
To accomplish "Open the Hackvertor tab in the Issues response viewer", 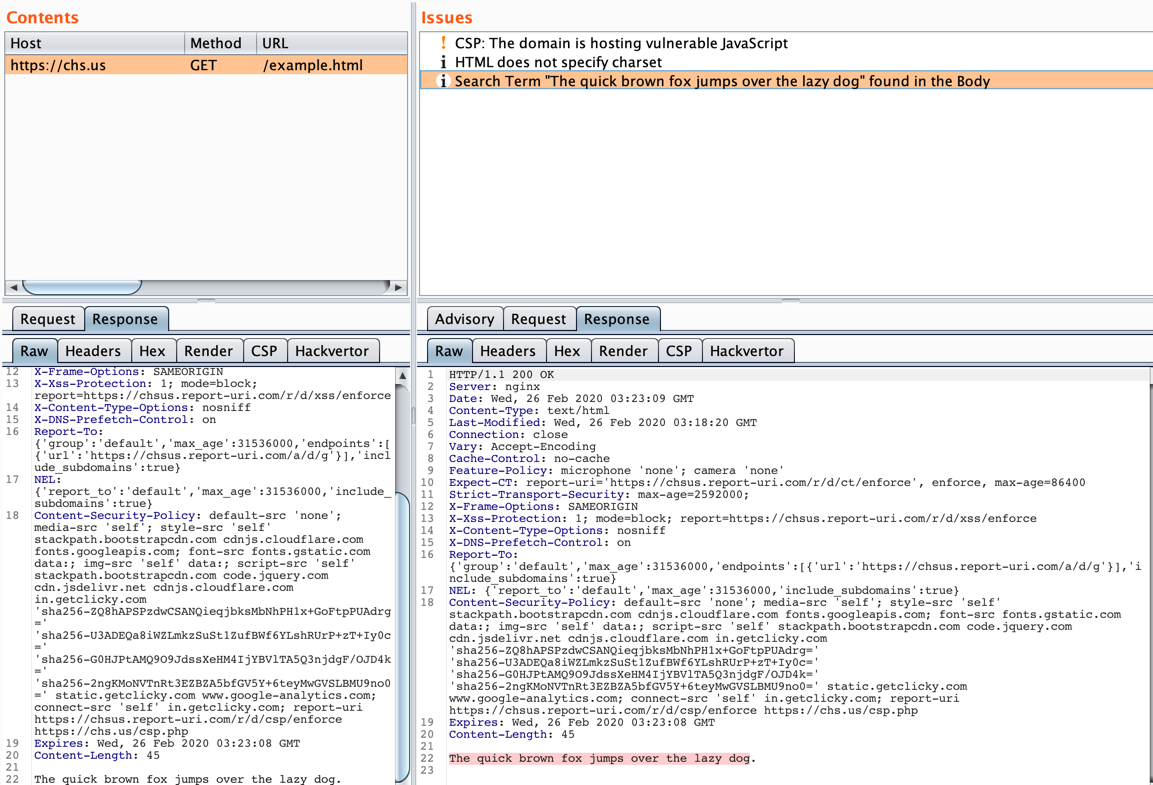I will [x=746, y=351].
